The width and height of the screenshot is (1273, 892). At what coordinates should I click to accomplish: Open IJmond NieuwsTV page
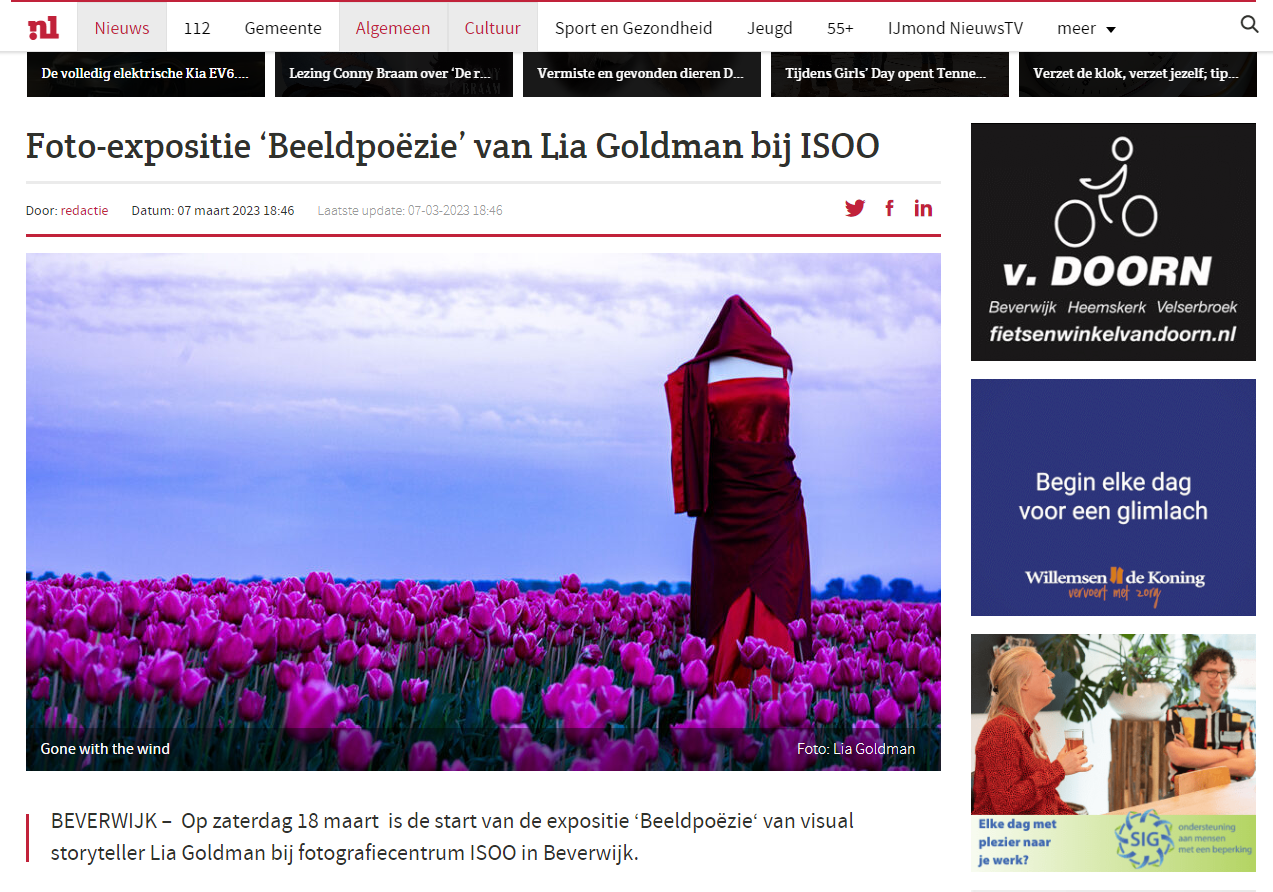[x=956, y=28]
